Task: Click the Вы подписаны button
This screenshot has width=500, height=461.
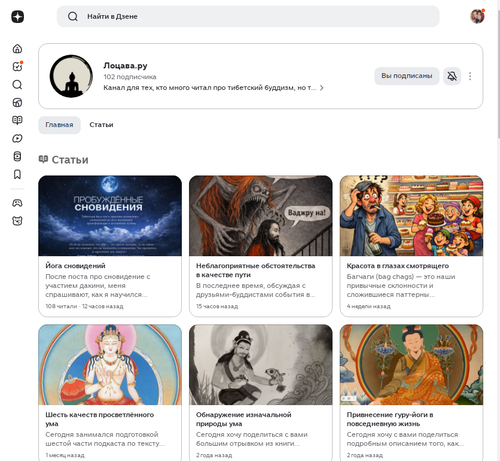Action: [x=407, y=76]
